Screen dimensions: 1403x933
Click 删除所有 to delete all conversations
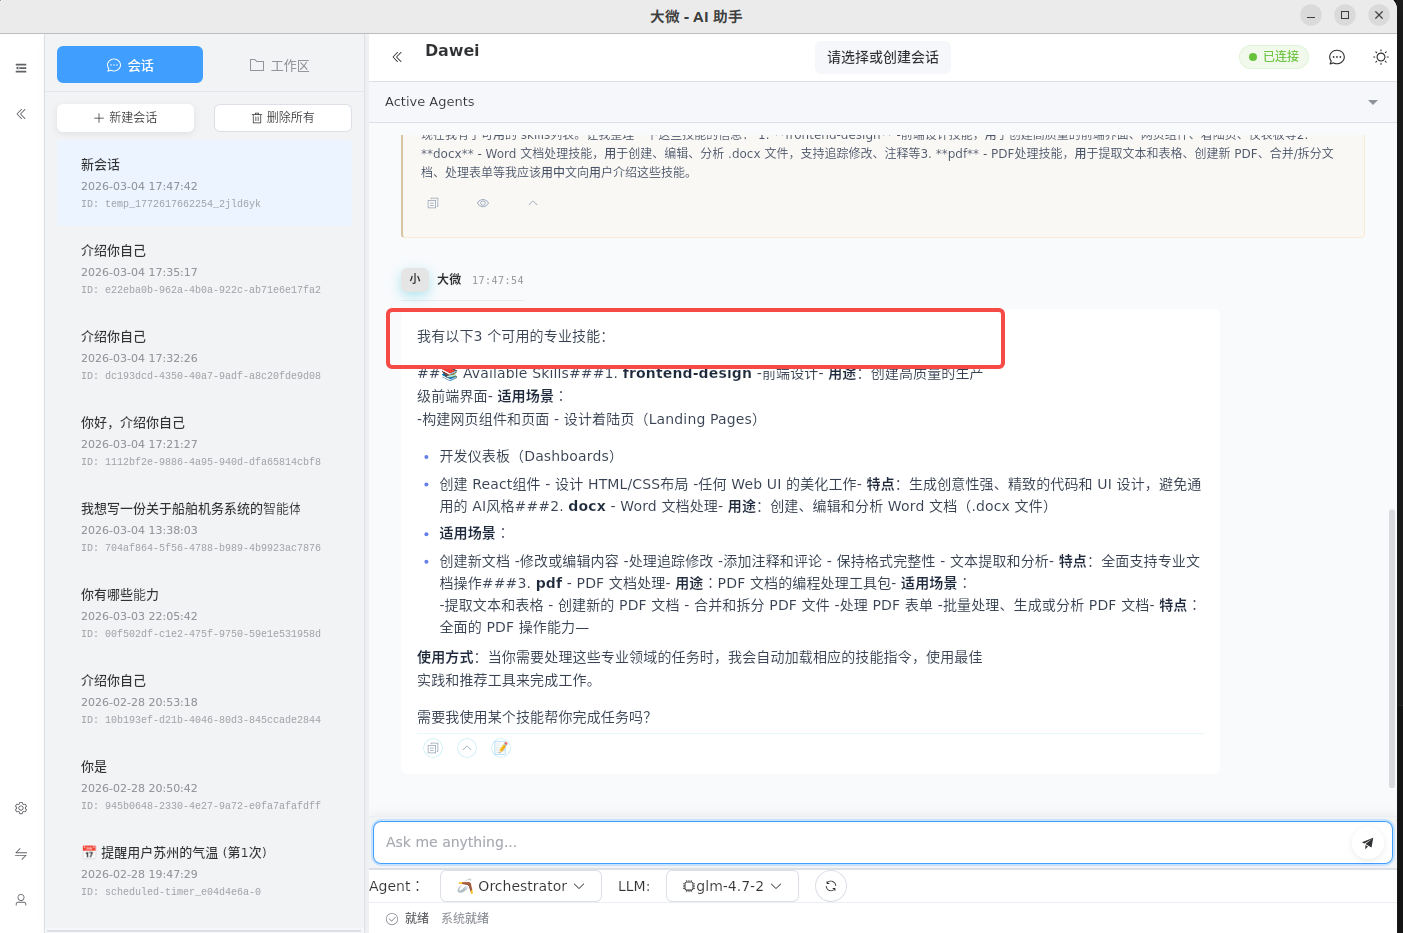[283, 117]
